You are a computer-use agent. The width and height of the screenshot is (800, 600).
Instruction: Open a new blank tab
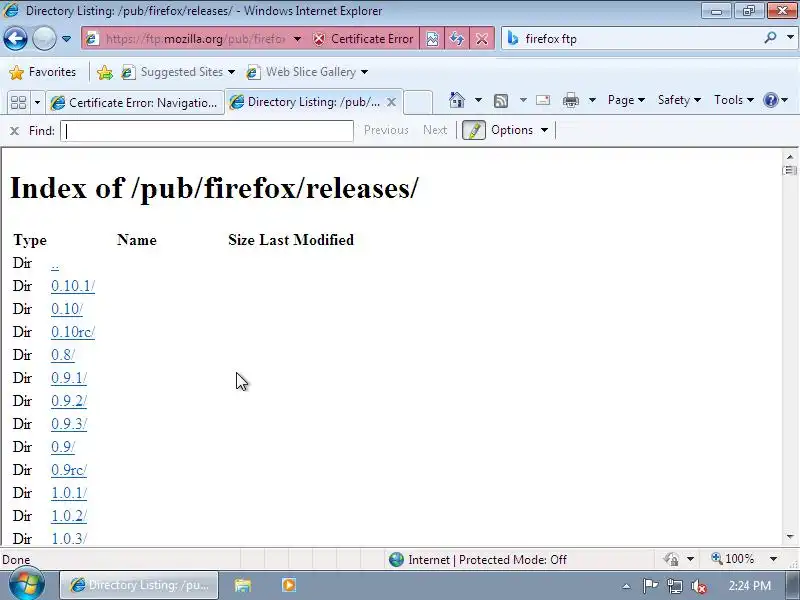coord(418,102)
